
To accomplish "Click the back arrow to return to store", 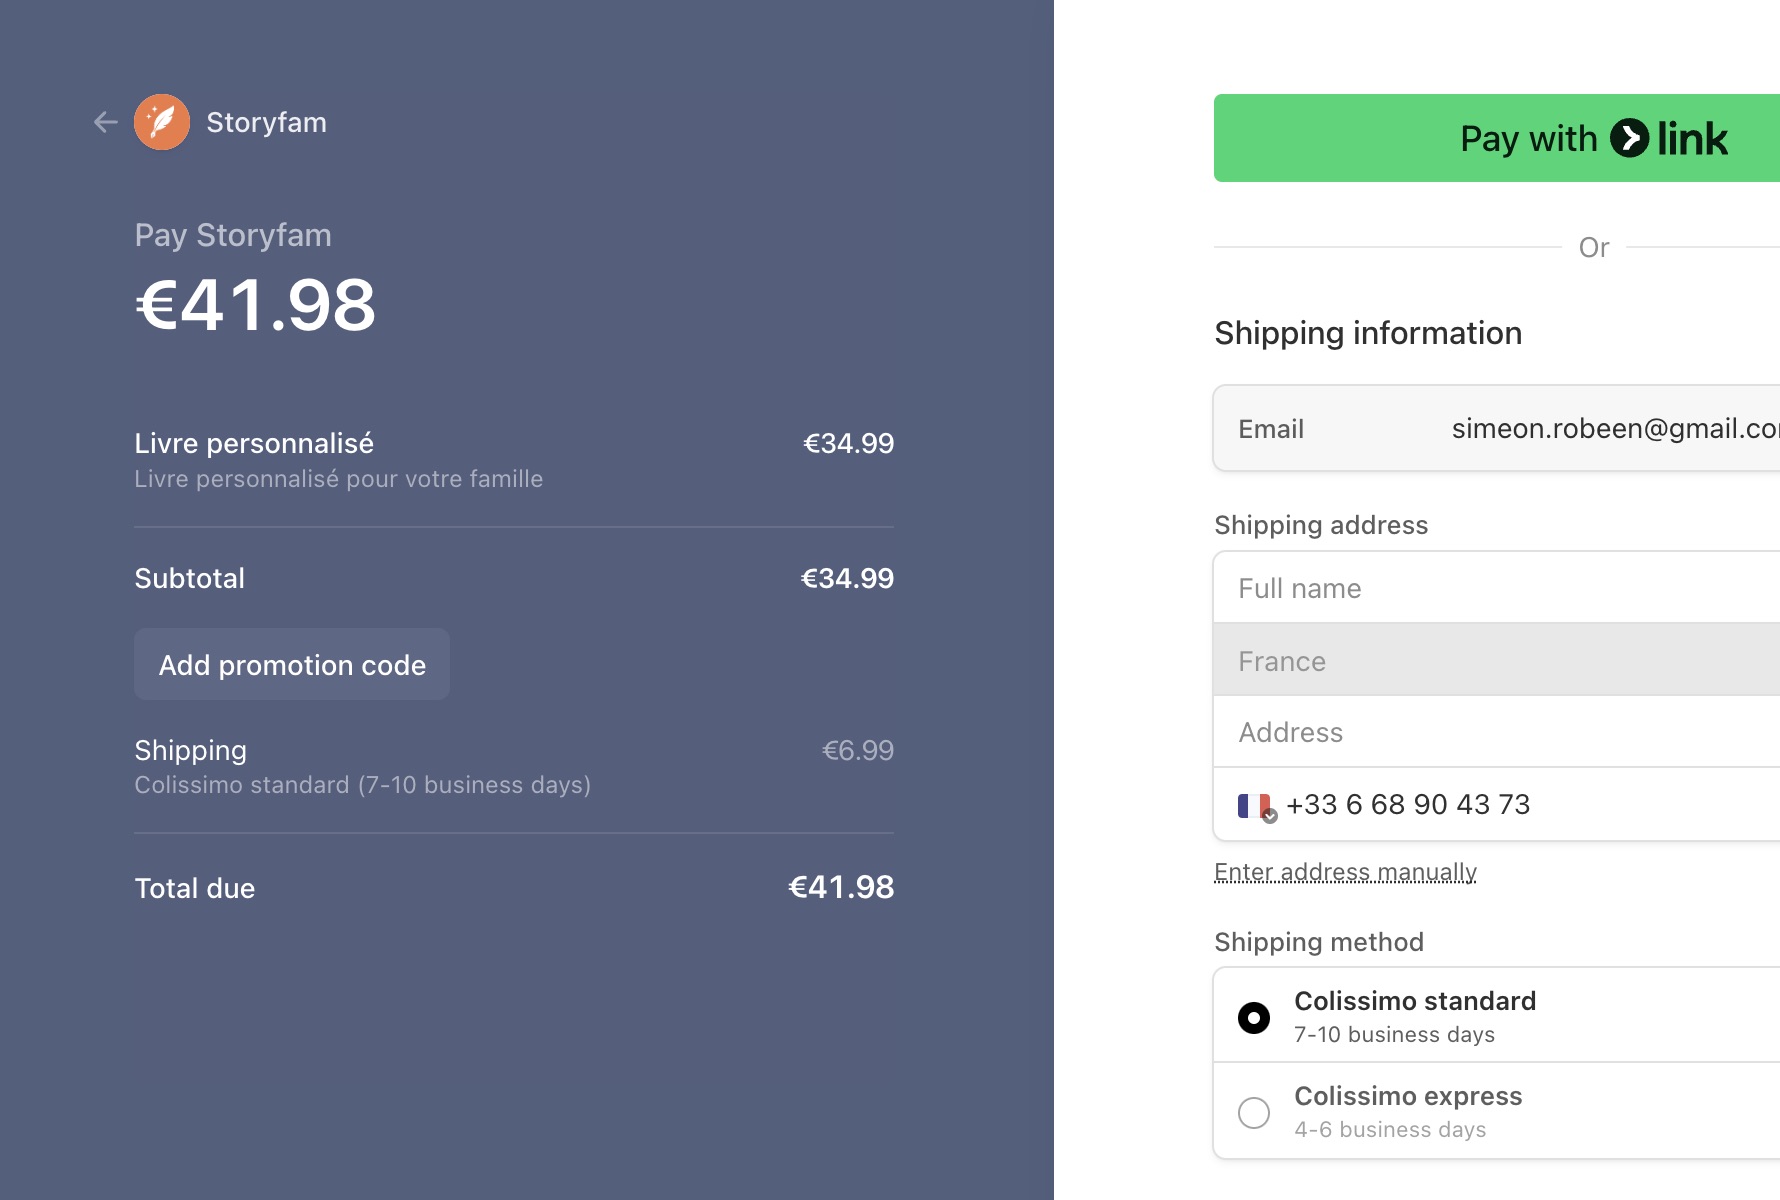I will coord(104,122).
